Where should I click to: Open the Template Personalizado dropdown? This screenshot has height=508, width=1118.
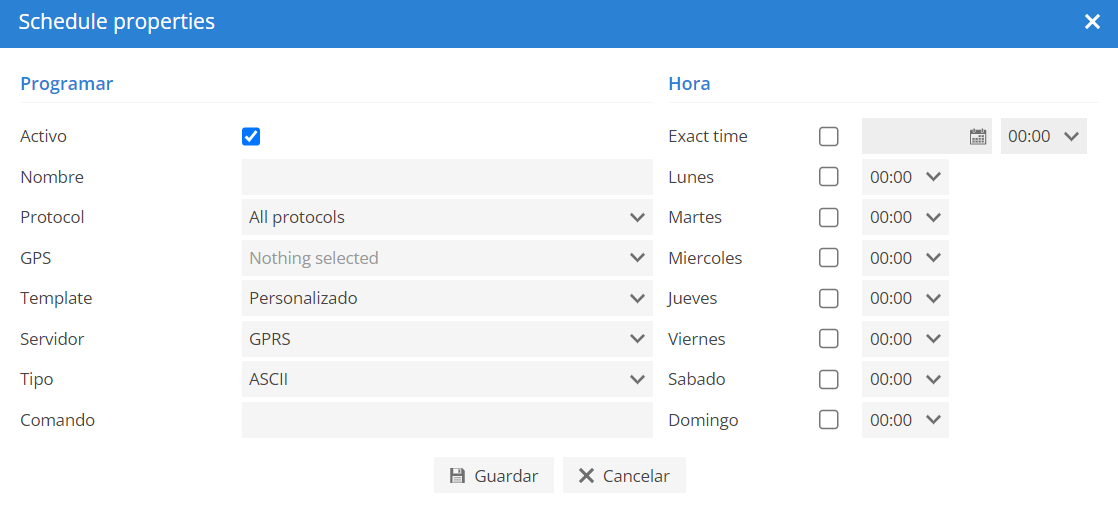click(x=447, y=298)
